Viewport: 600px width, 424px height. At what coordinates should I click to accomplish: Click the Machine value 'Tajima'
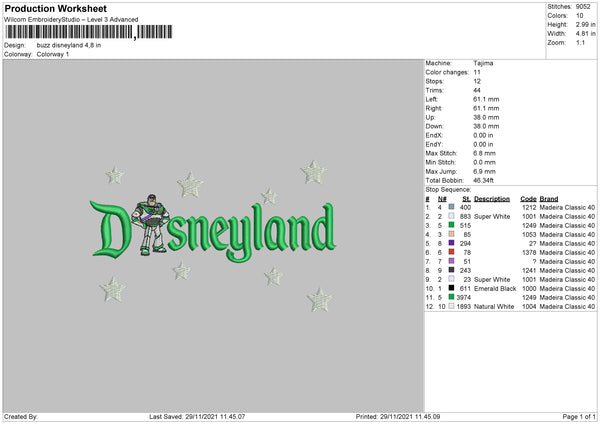(483, 63)
